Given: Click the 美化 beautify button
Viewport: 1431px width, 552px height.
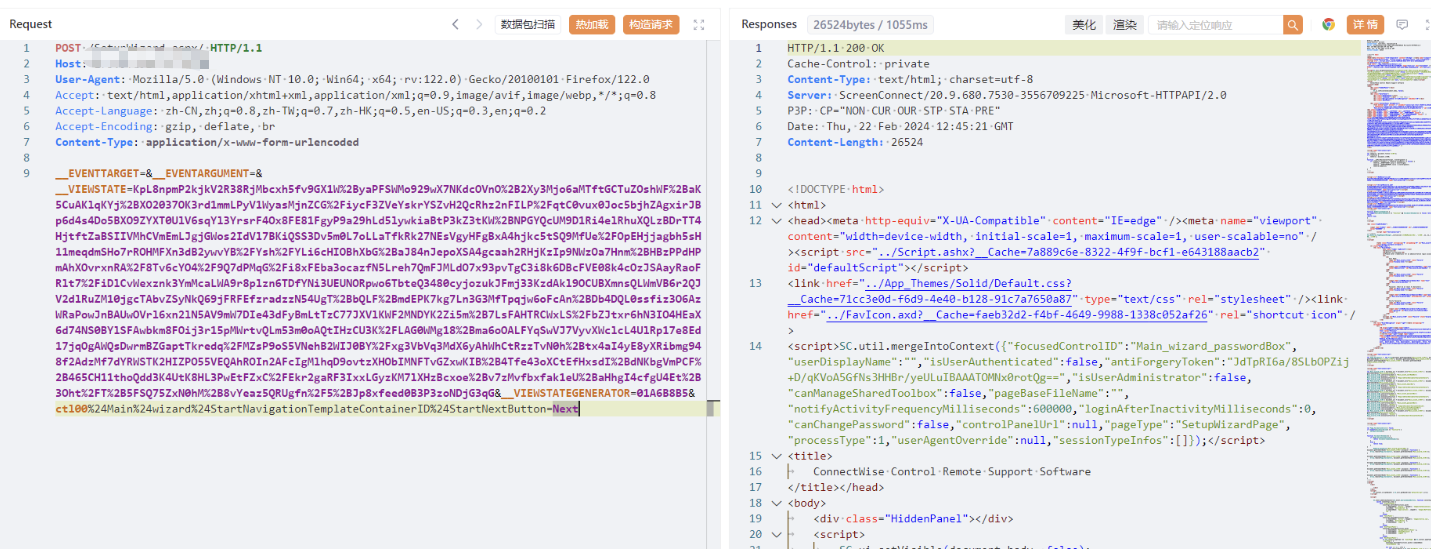Looking at the screenshot, I should point(1084,25).
